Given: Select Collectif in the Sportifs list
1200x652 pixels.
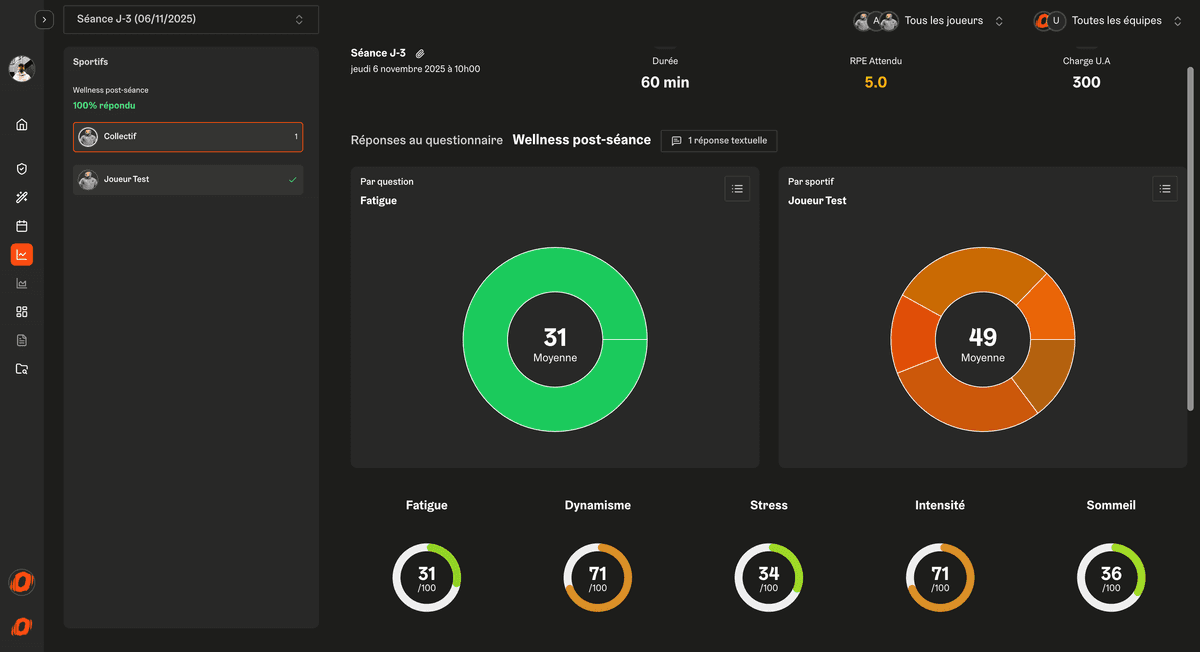Looking at the screenshot, I should (188, 137).
